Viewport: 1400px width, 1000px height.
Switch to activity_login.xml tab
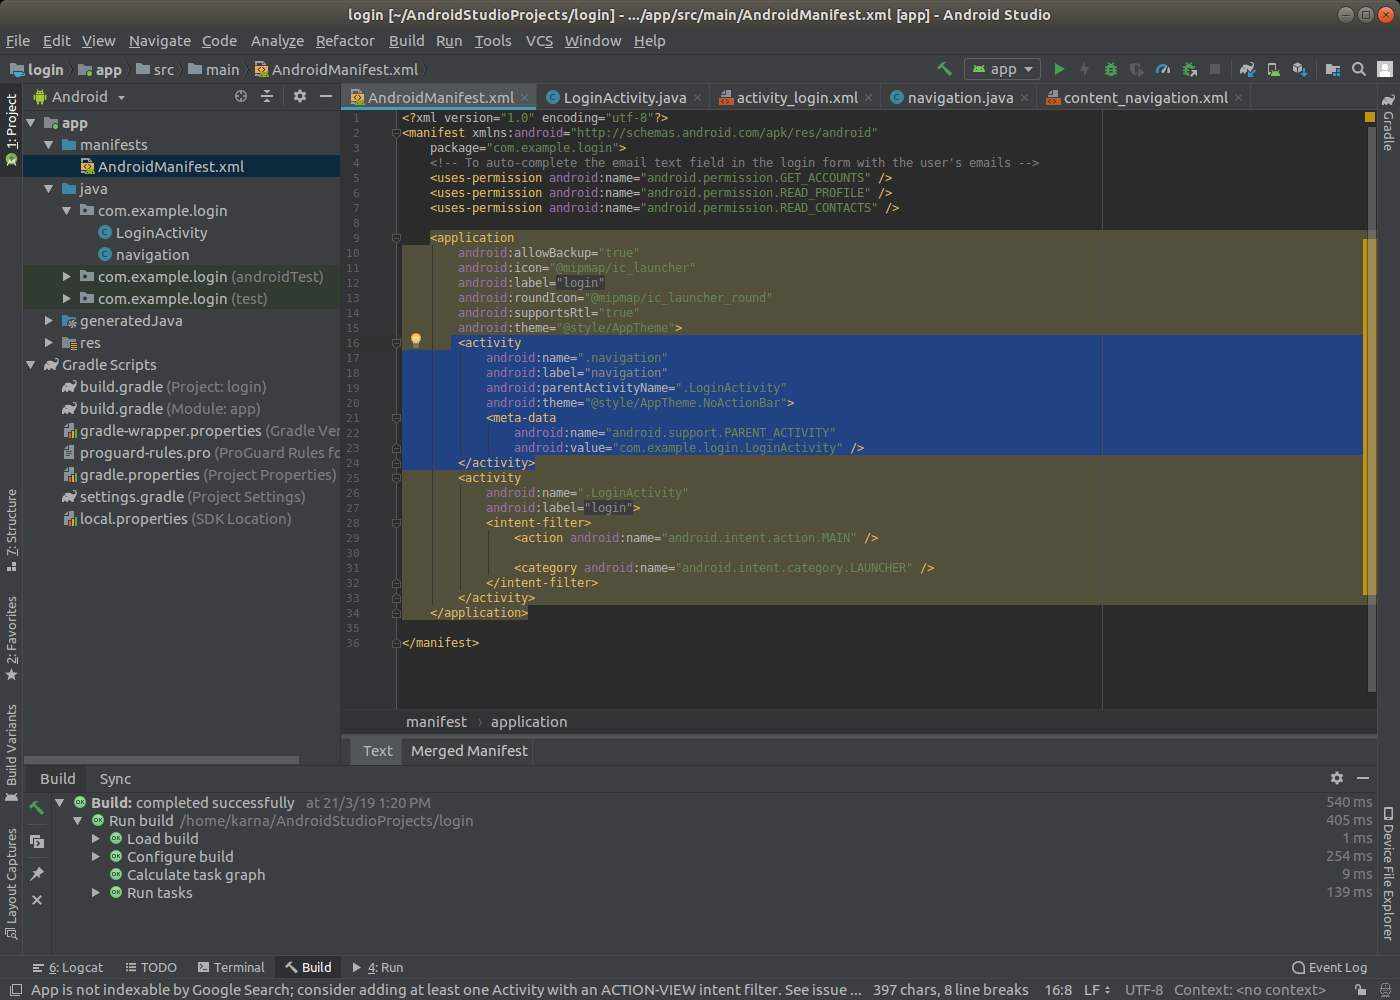(796, 98)
